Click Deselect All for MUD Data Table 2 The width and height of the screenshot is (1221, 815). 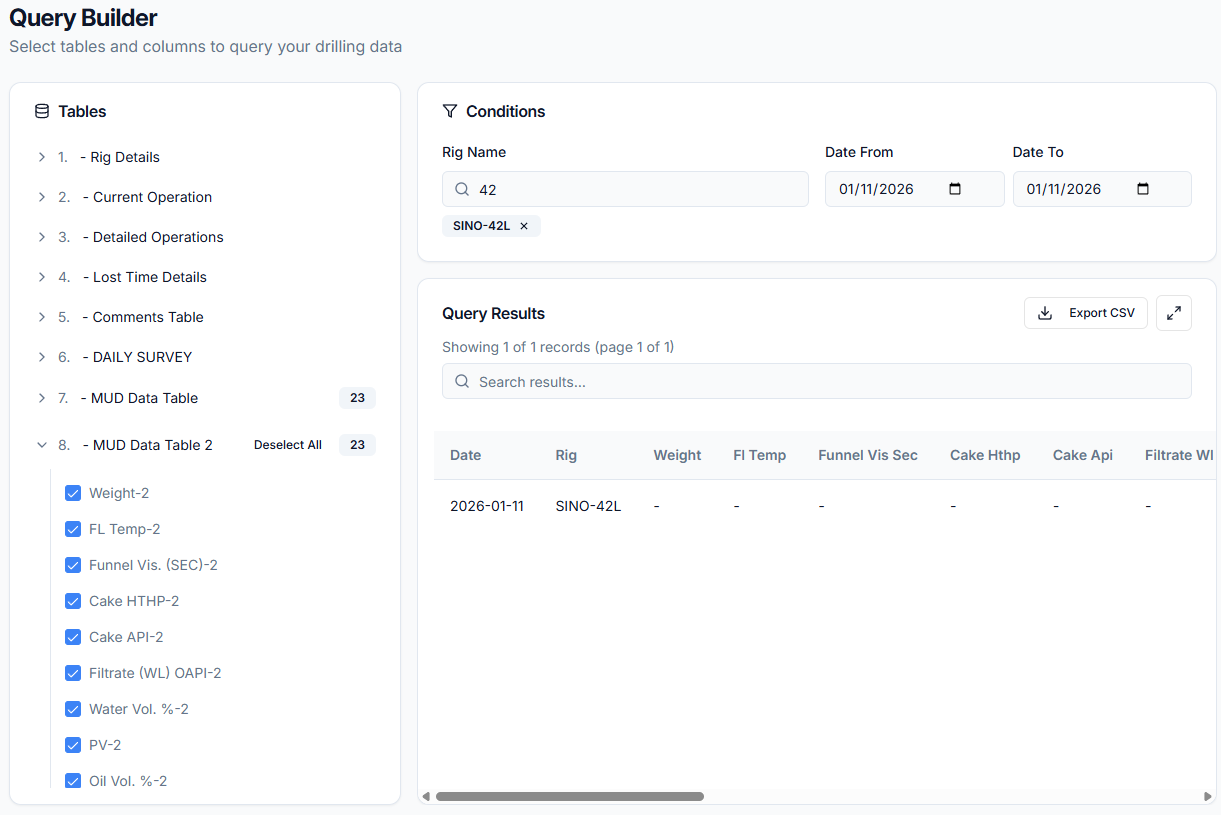288,445
